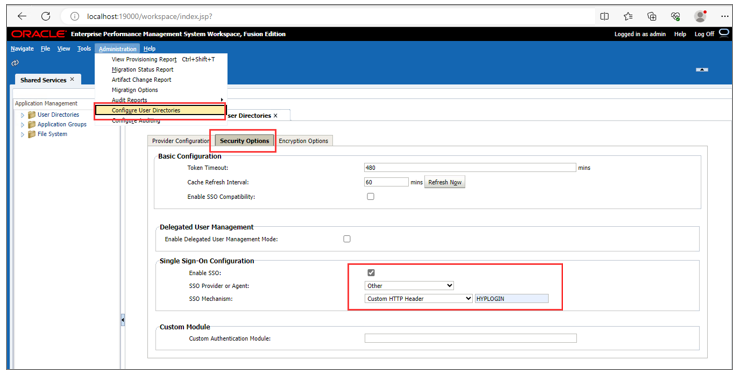Screen dimensions: 738x374
Task: Click the refresh icon below Navigate menu
Action: (15, 63)
